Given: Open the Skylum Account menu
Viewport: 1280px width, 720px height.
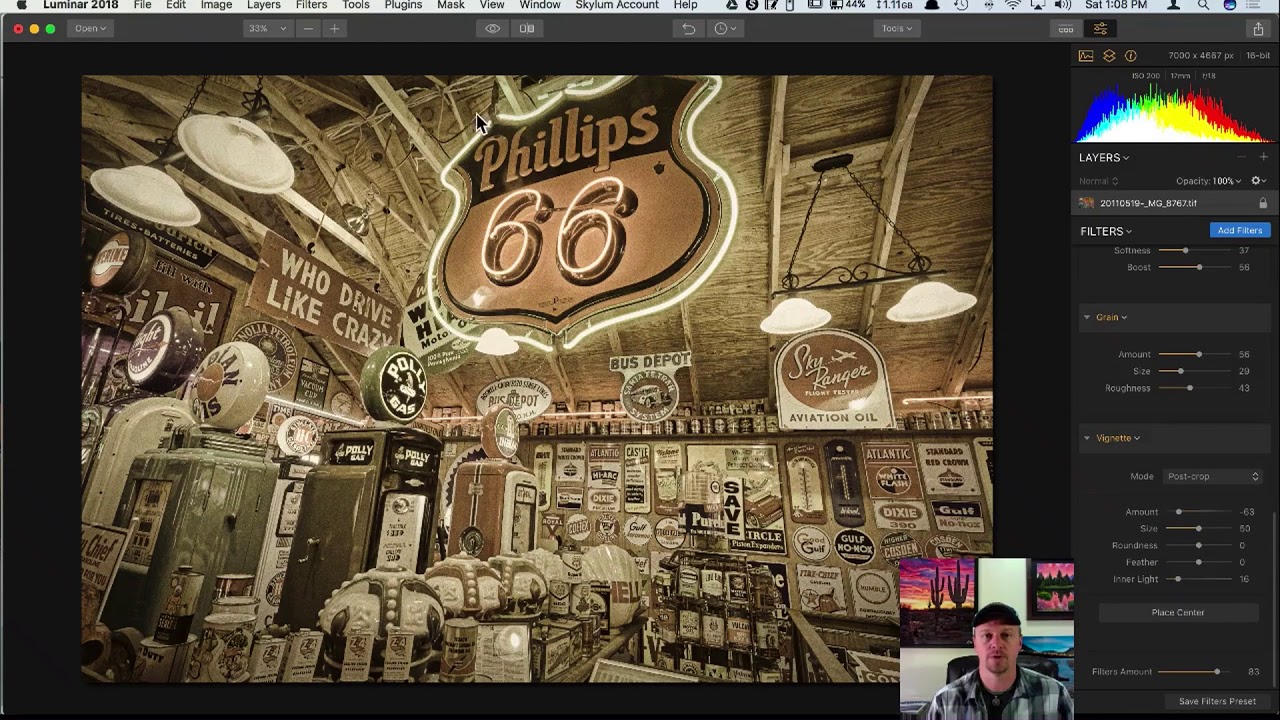Looking at the screenshot, I should [617, 6].
